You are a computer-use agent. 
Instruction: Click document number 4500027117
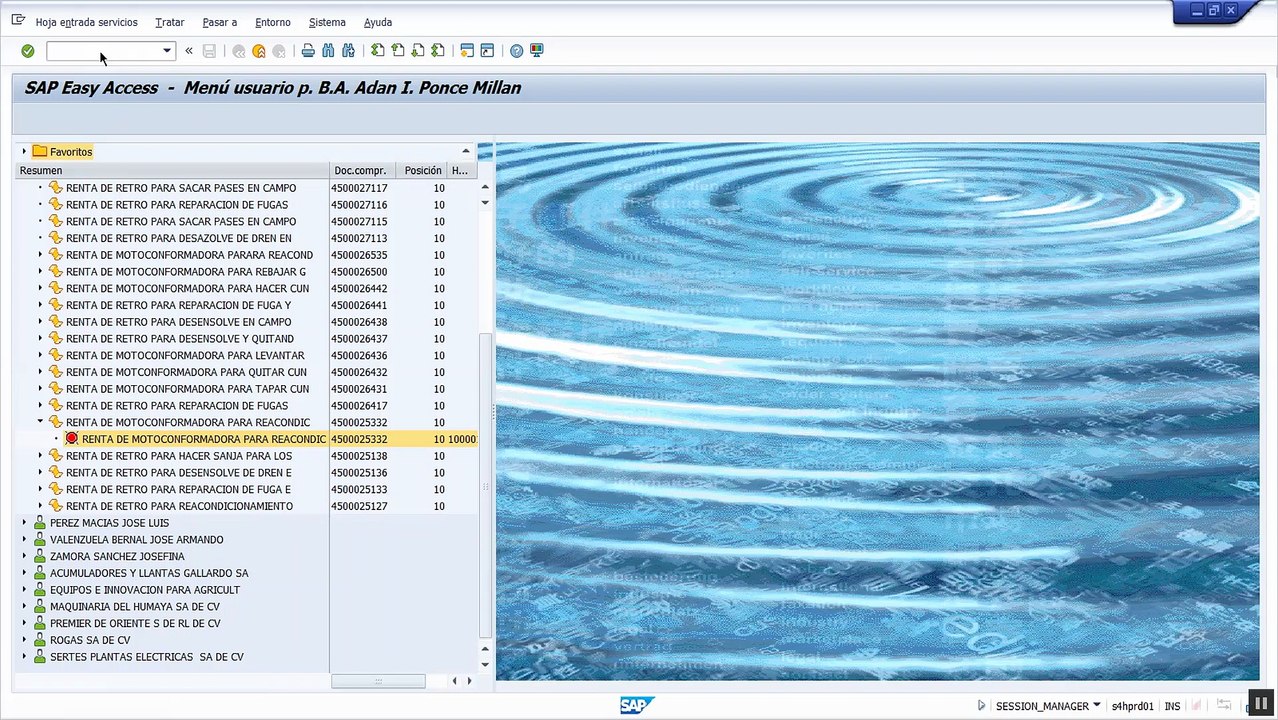pos(359,188)
